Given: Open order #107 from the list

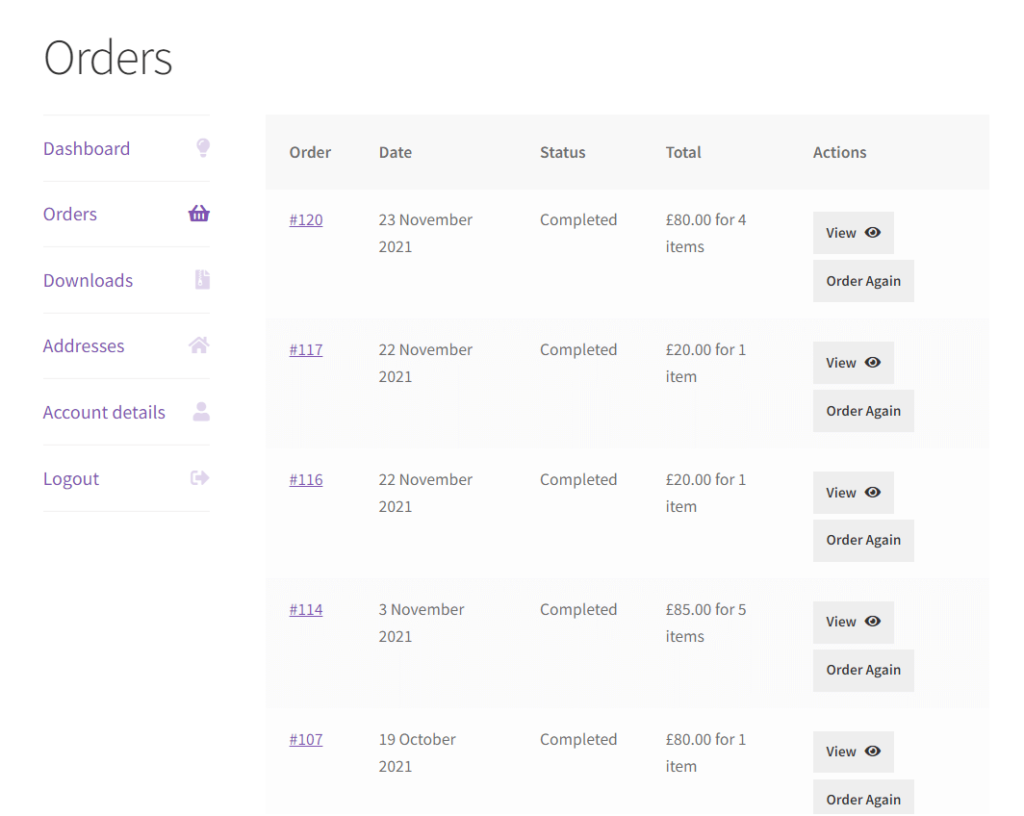Looking at the screenshot, I should [x=306, y=739].
